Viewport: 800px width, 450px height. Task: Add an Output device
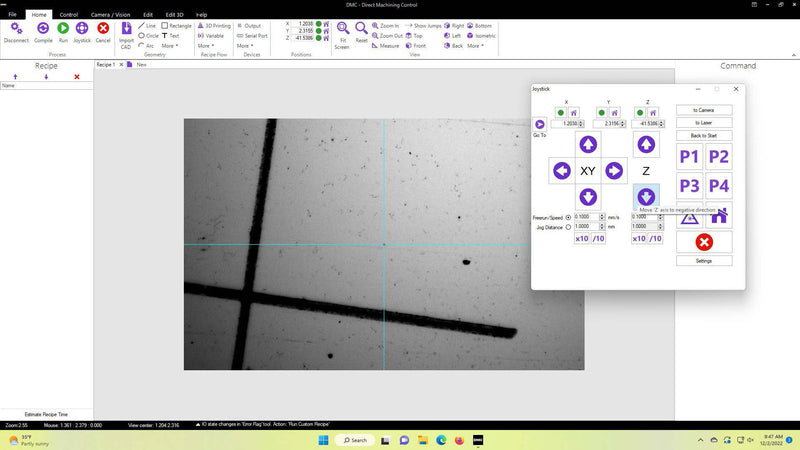[x=249, y=26]
